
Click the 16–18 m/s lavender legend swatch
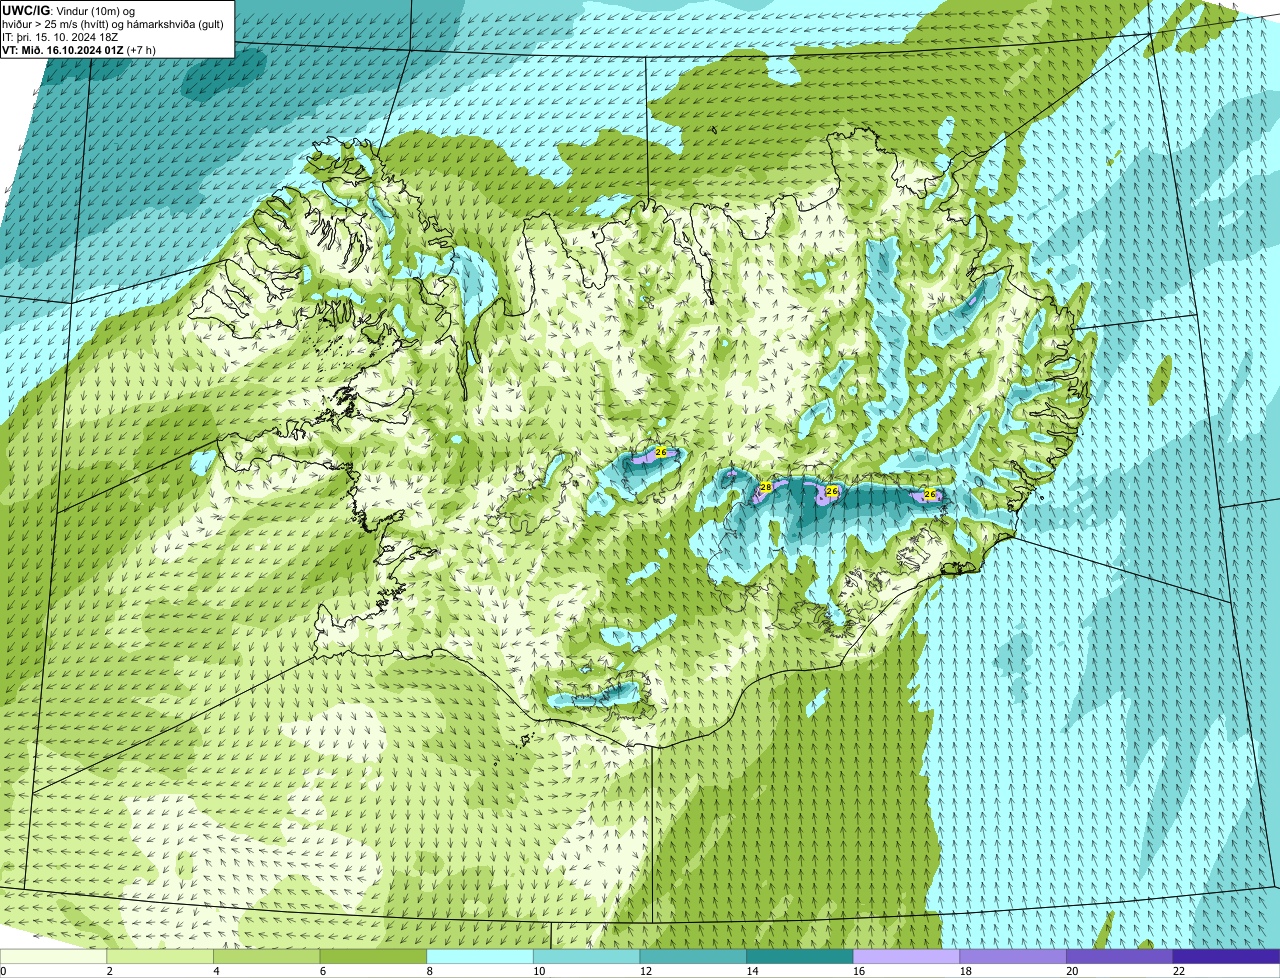click(906, 956)
